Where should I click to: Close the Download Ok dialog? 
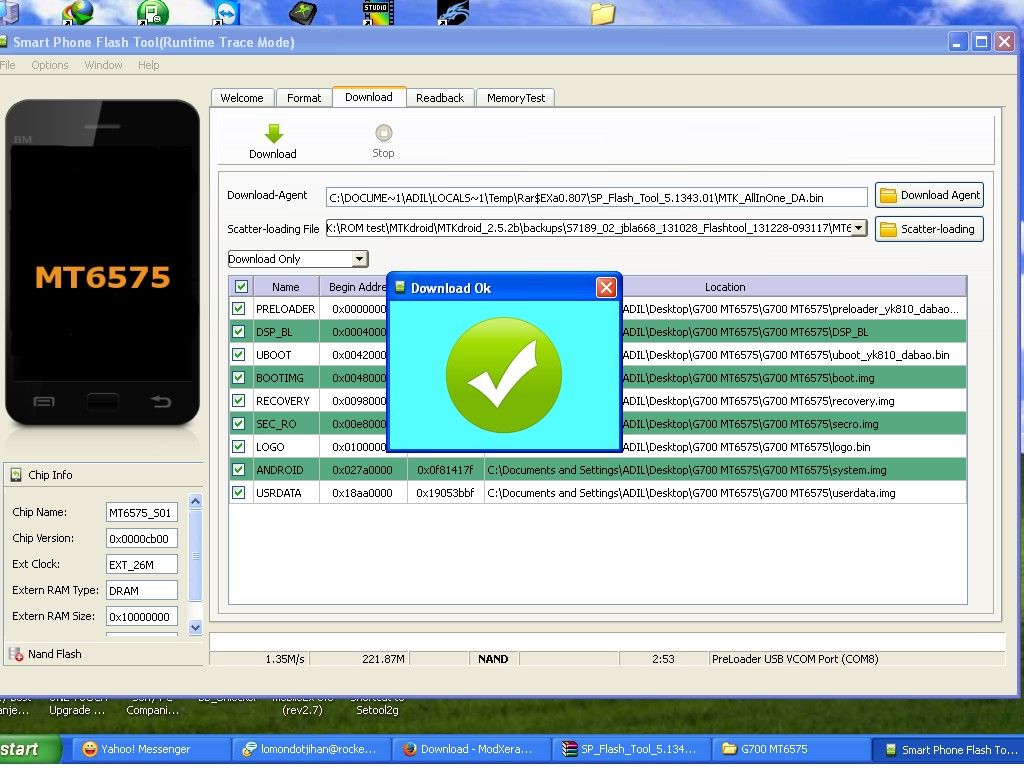tap(606, 288)
